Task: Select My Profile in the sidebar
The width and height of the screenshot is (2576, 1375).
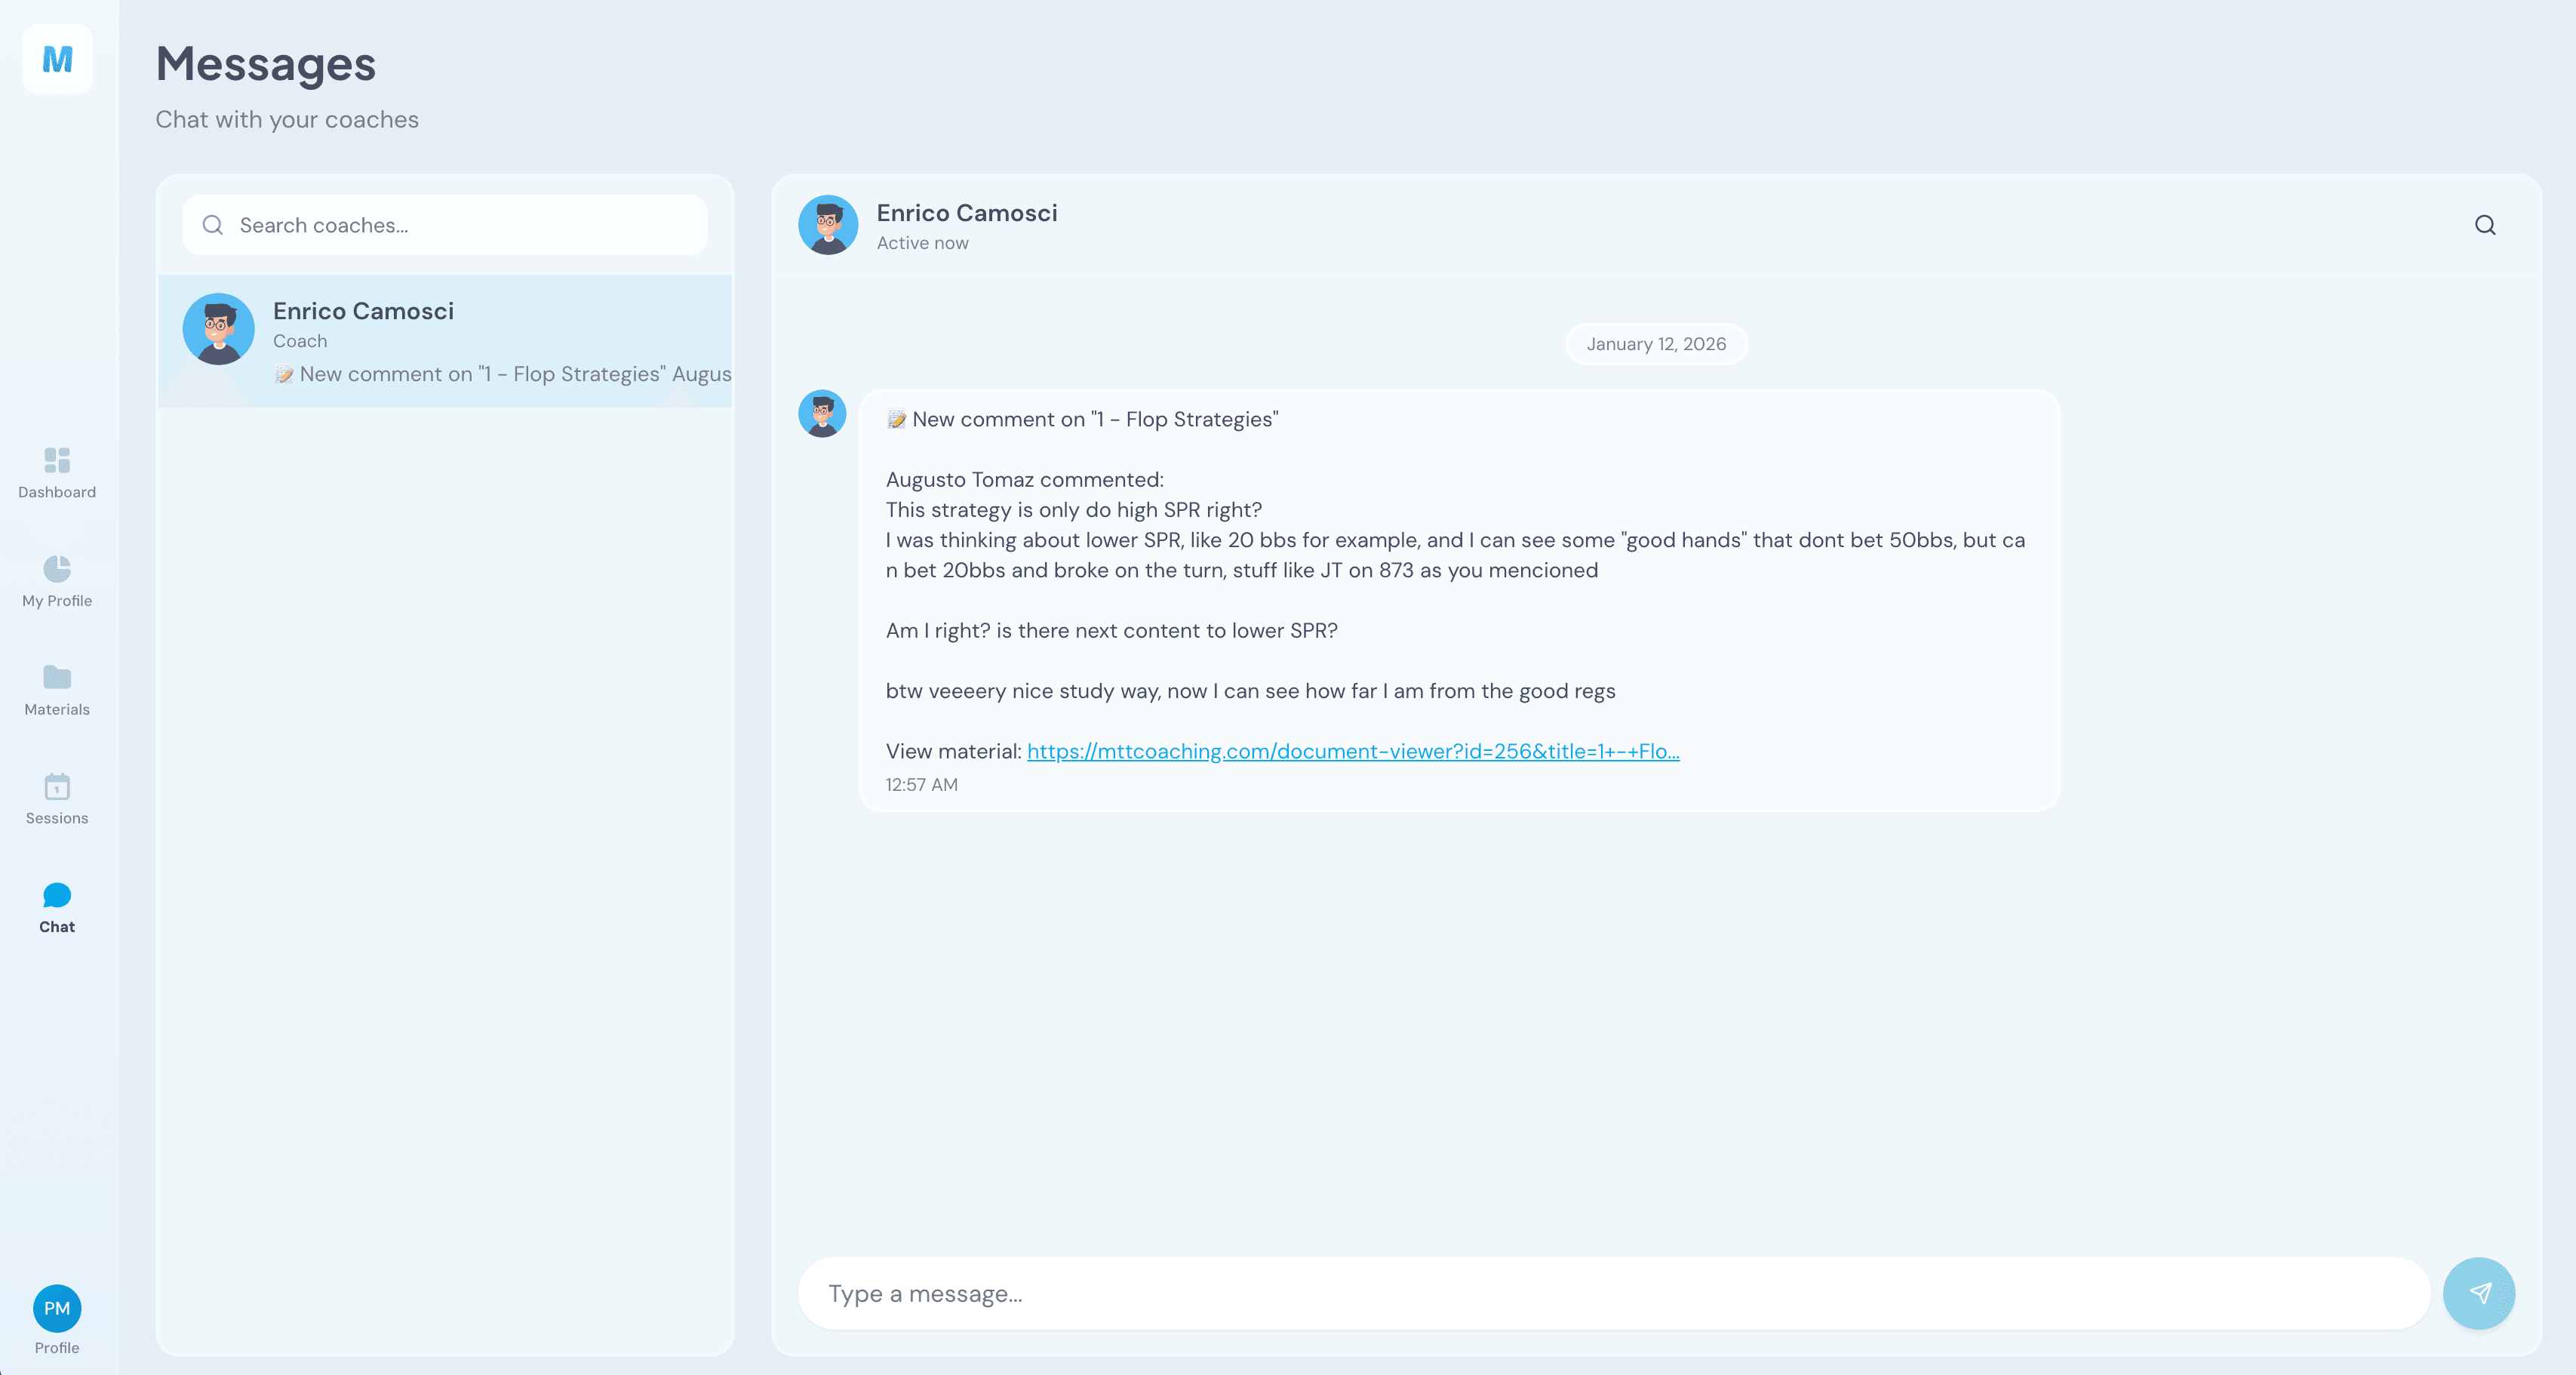Action: 56,580
